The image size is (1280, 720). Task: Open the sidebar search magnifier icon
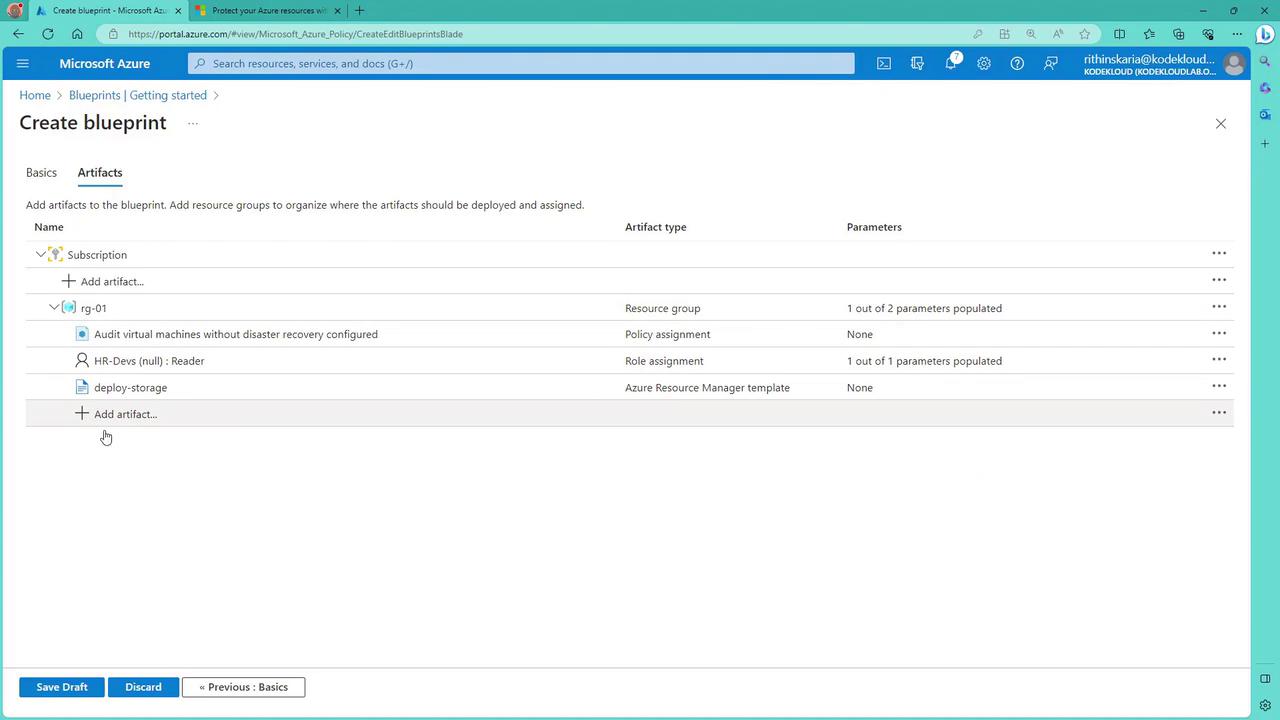[1265, 62]
